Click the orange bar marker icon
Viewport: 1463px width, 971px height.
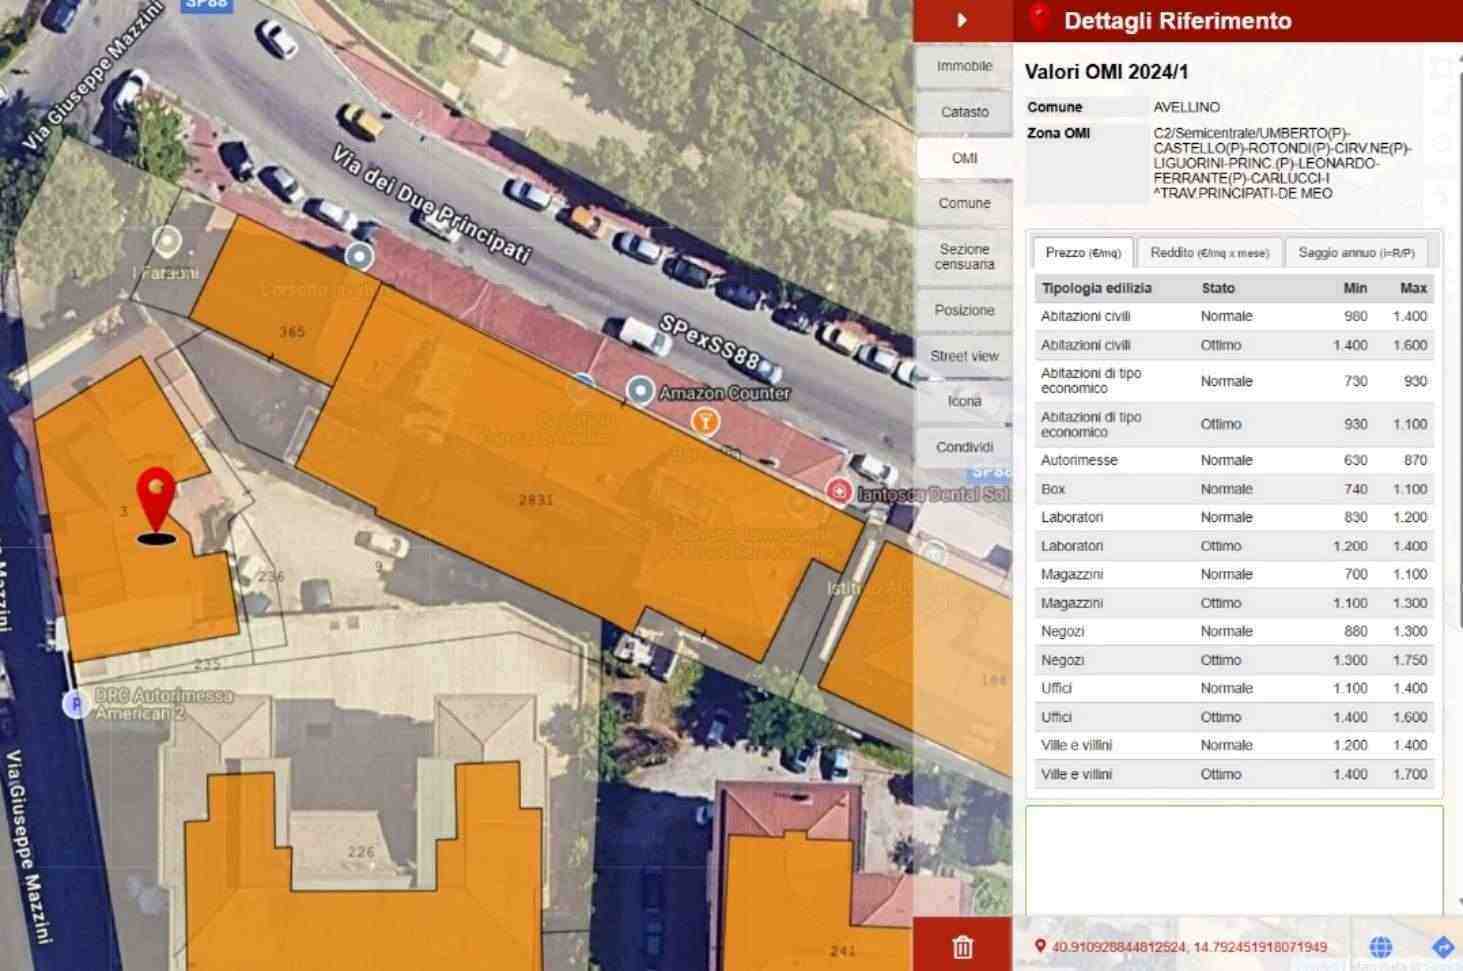(706, 422)
